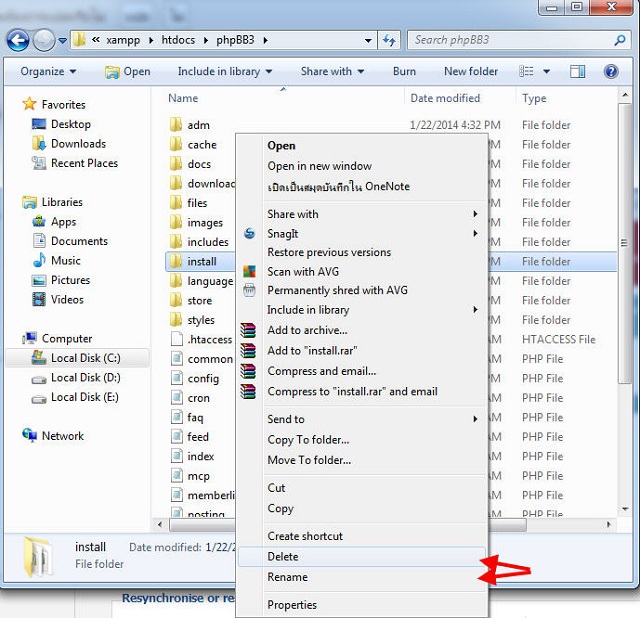Click htdocs in the address breadcrumb

pos(178,40)
